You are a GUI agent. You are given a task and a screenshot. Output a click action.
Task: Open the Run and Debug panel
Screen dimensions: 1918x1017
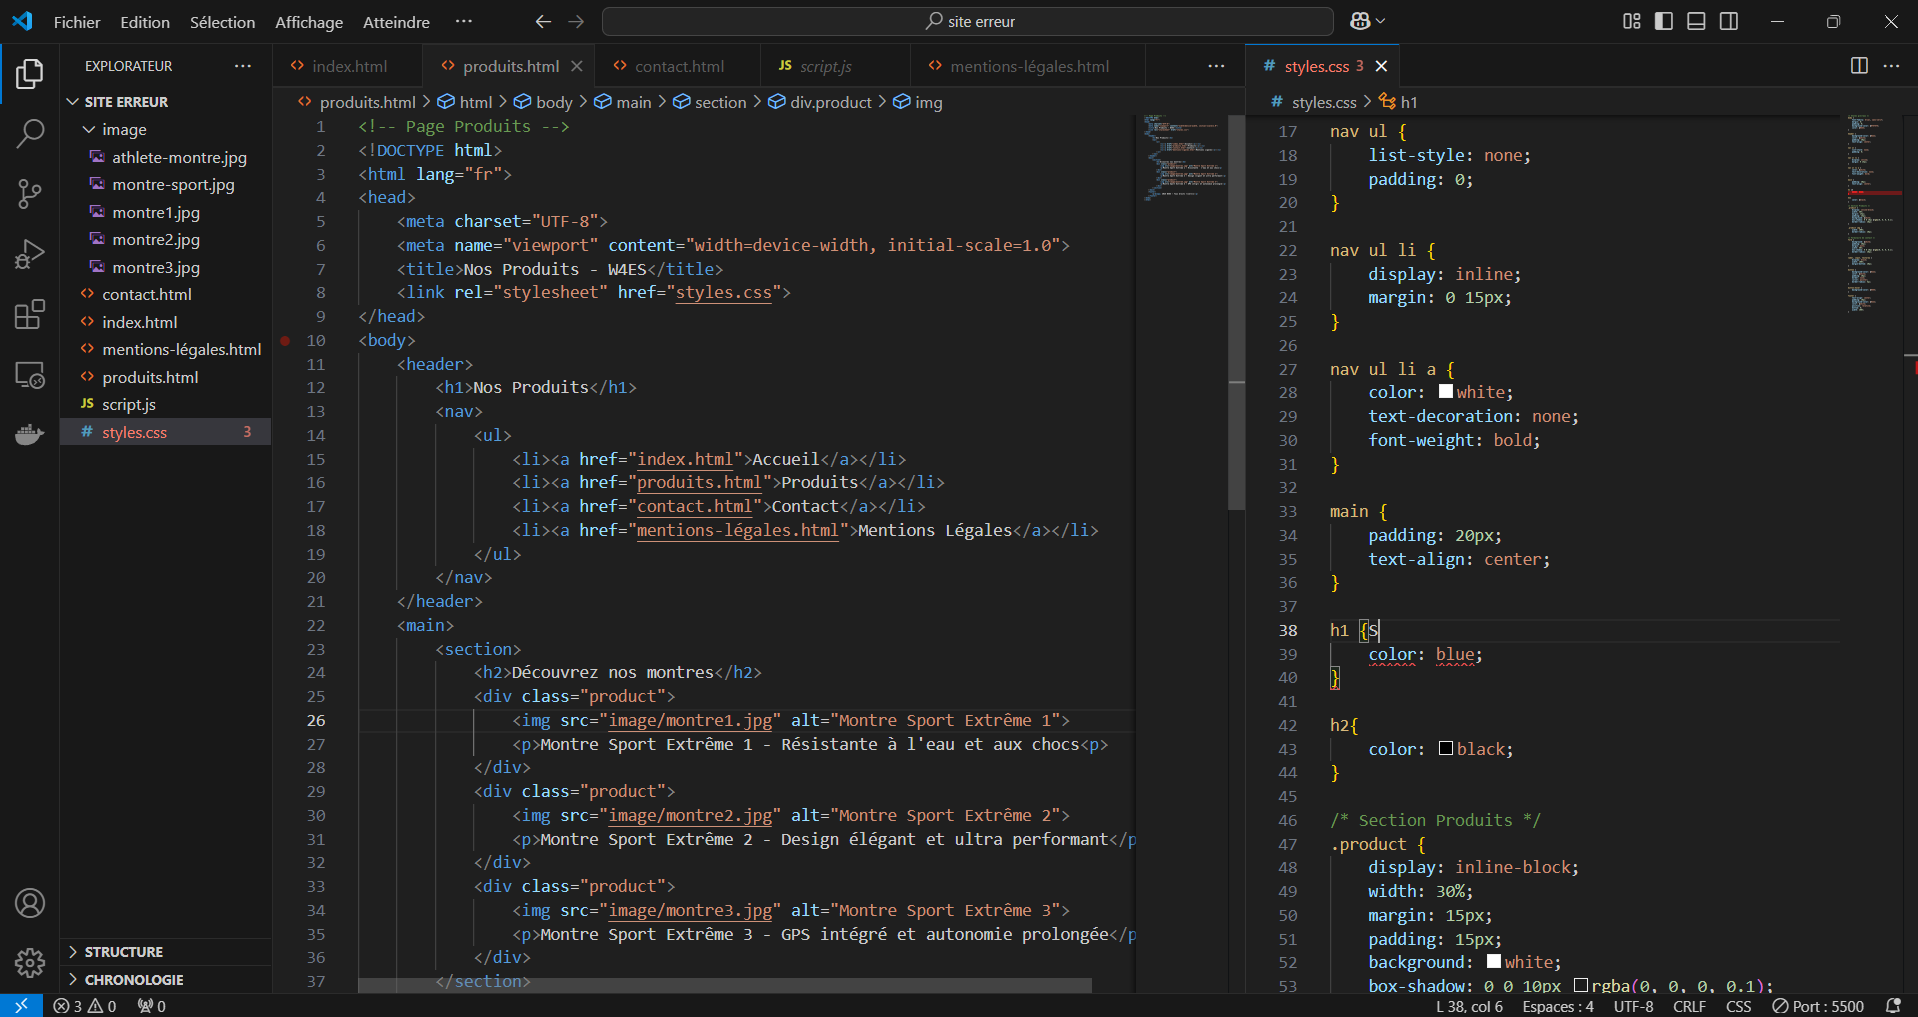[30, 254]
